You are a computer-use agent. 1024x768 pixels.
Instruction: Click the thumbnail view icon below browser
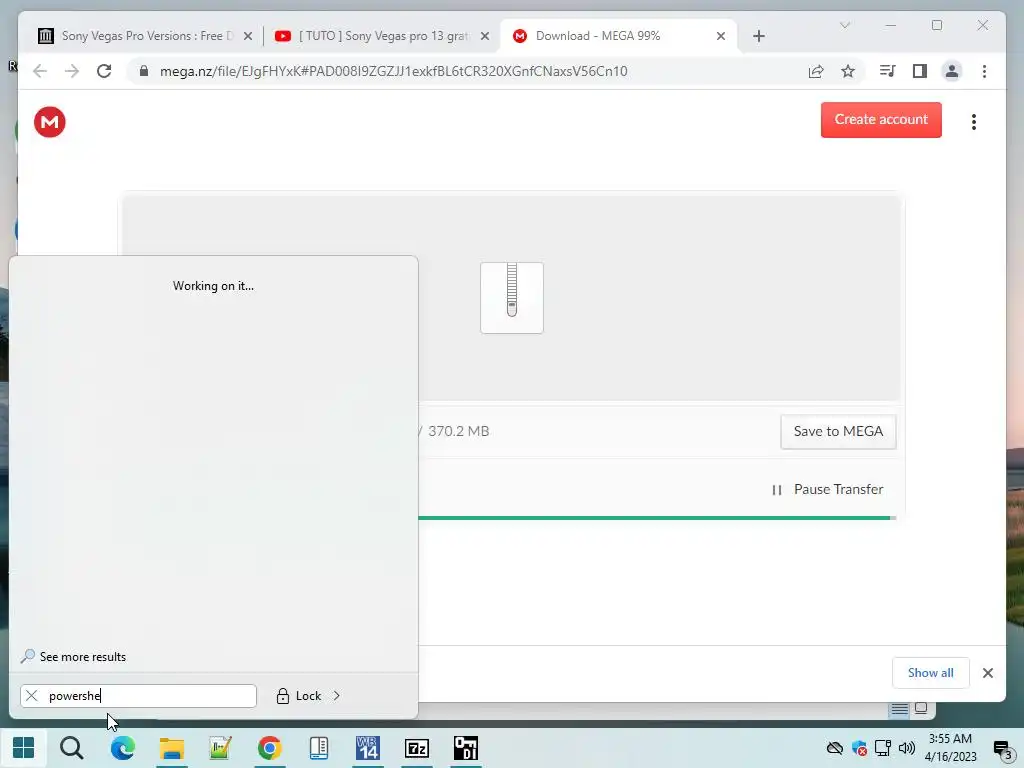[921, 708]
